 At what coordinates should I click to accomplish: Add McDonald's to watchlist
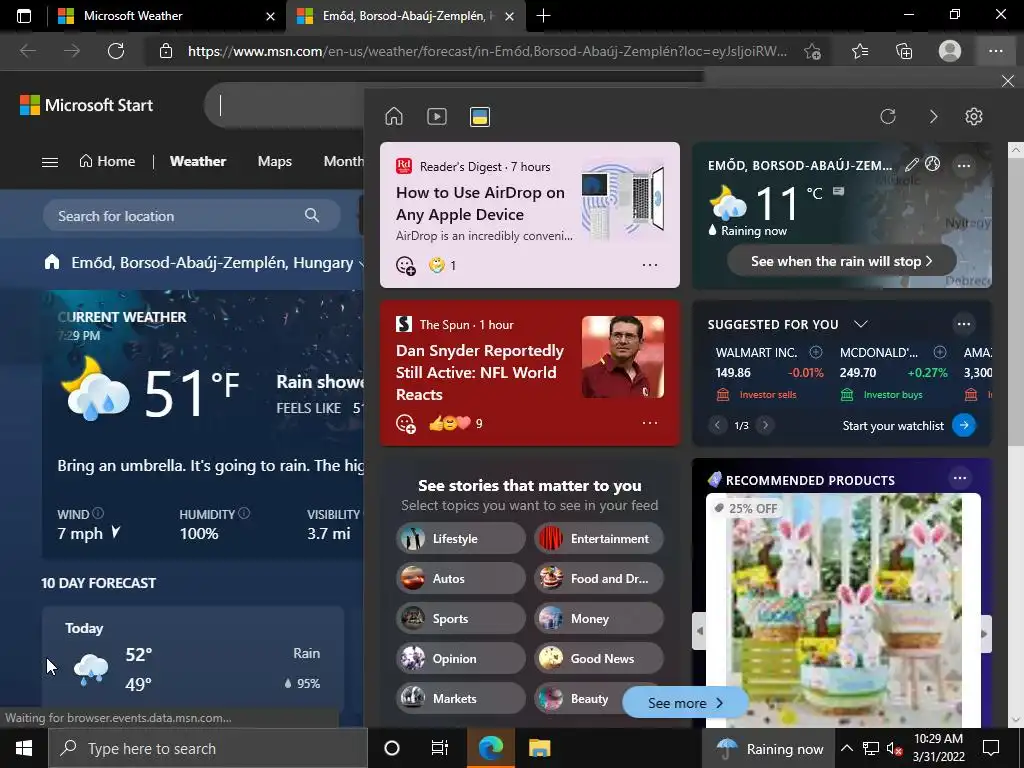tap(940, 352)
